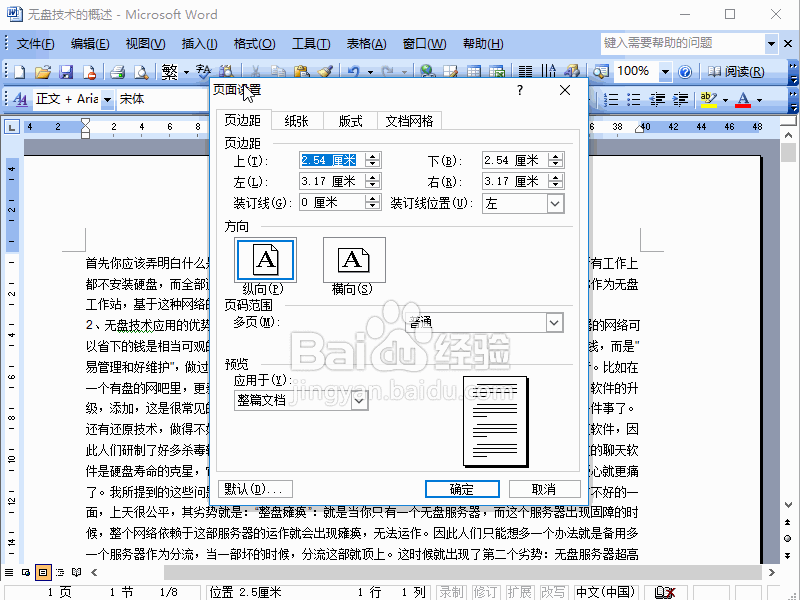The height and width of the screenshot is (600, 800).
Task: Decrease the paragraph indent
Action: point(657,99)
